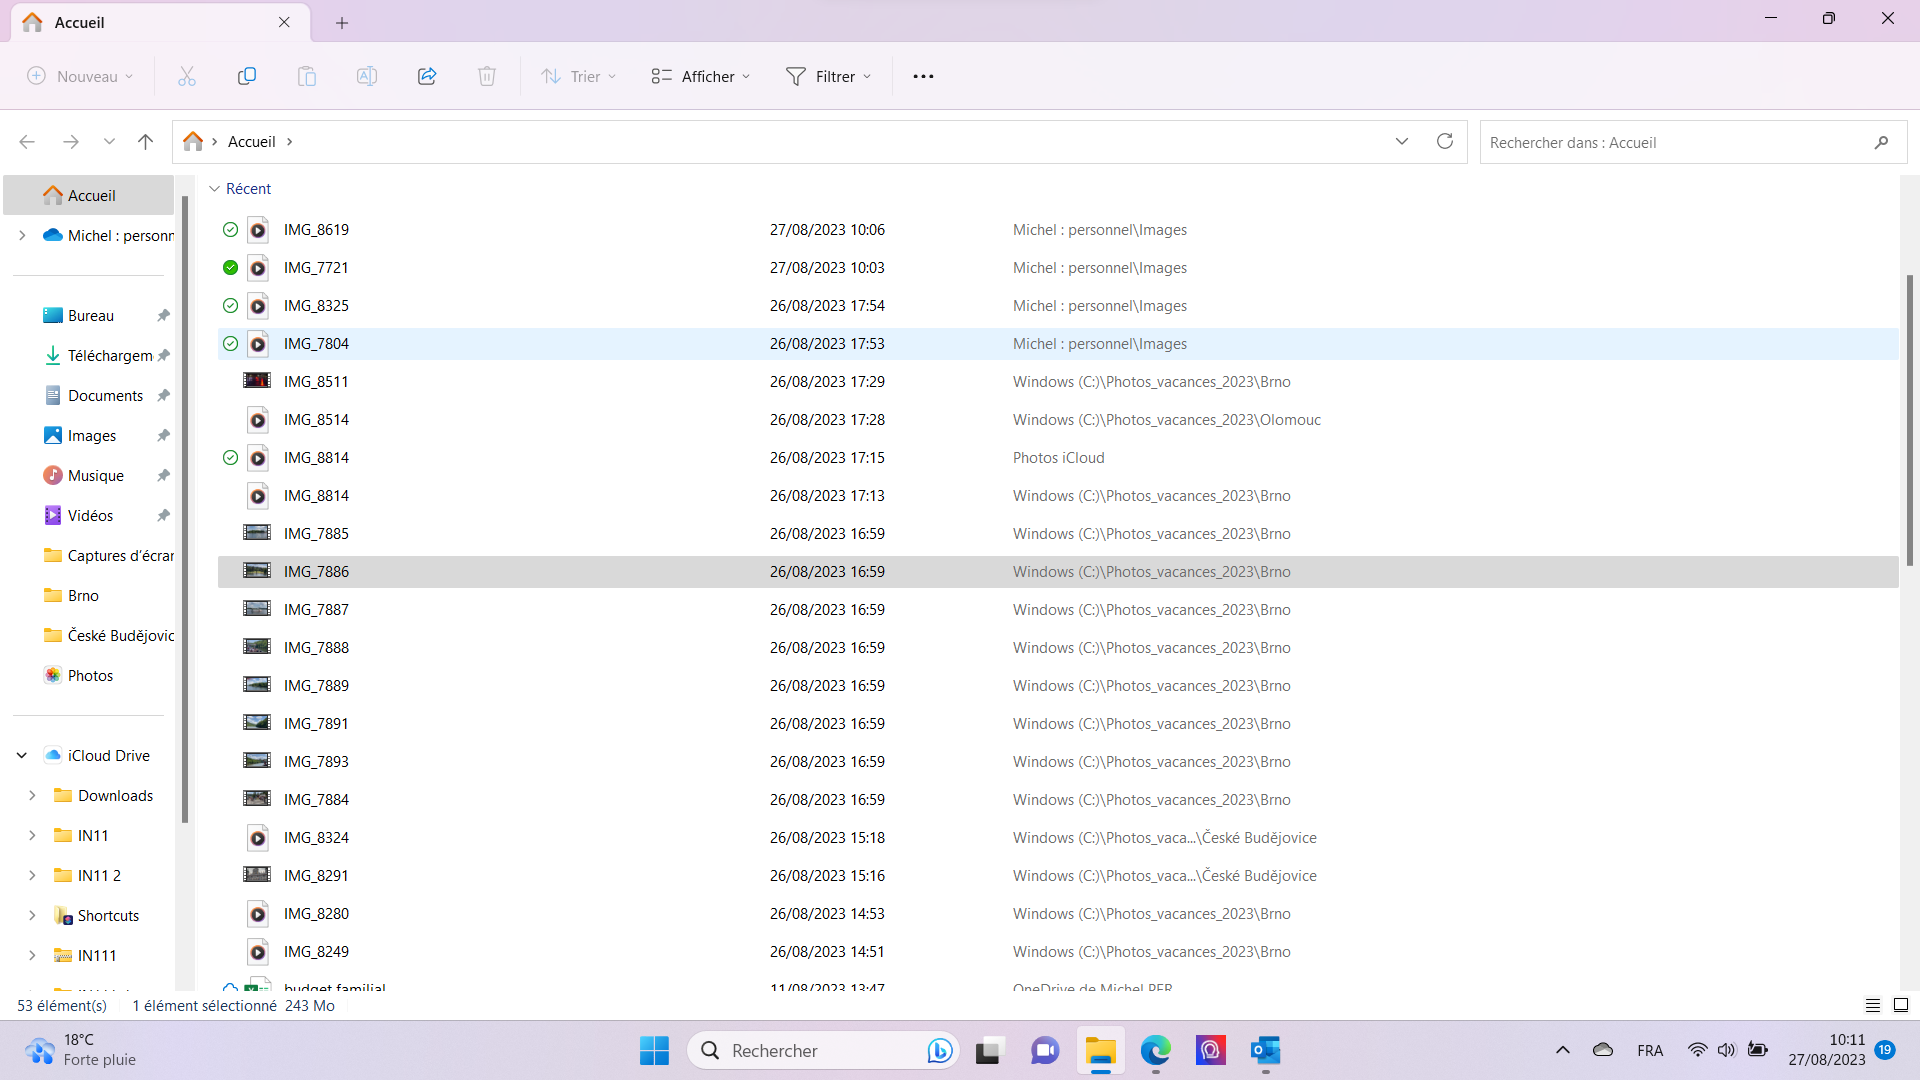Switch to large thumbnails view icon
This screenshot has height=1080, width=1920.
(1901, 1005)
